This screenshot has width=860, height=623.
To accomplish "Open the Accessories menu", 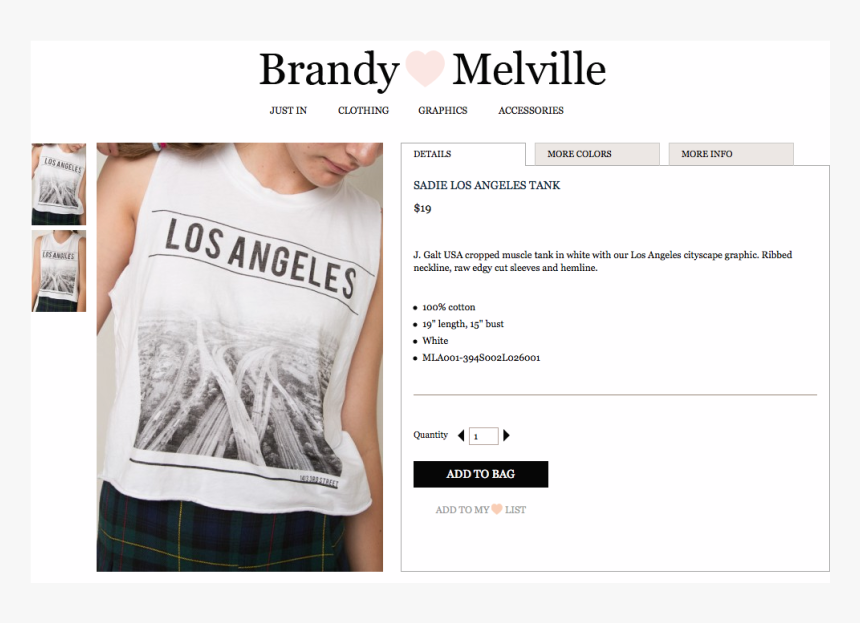I will 531,110.
